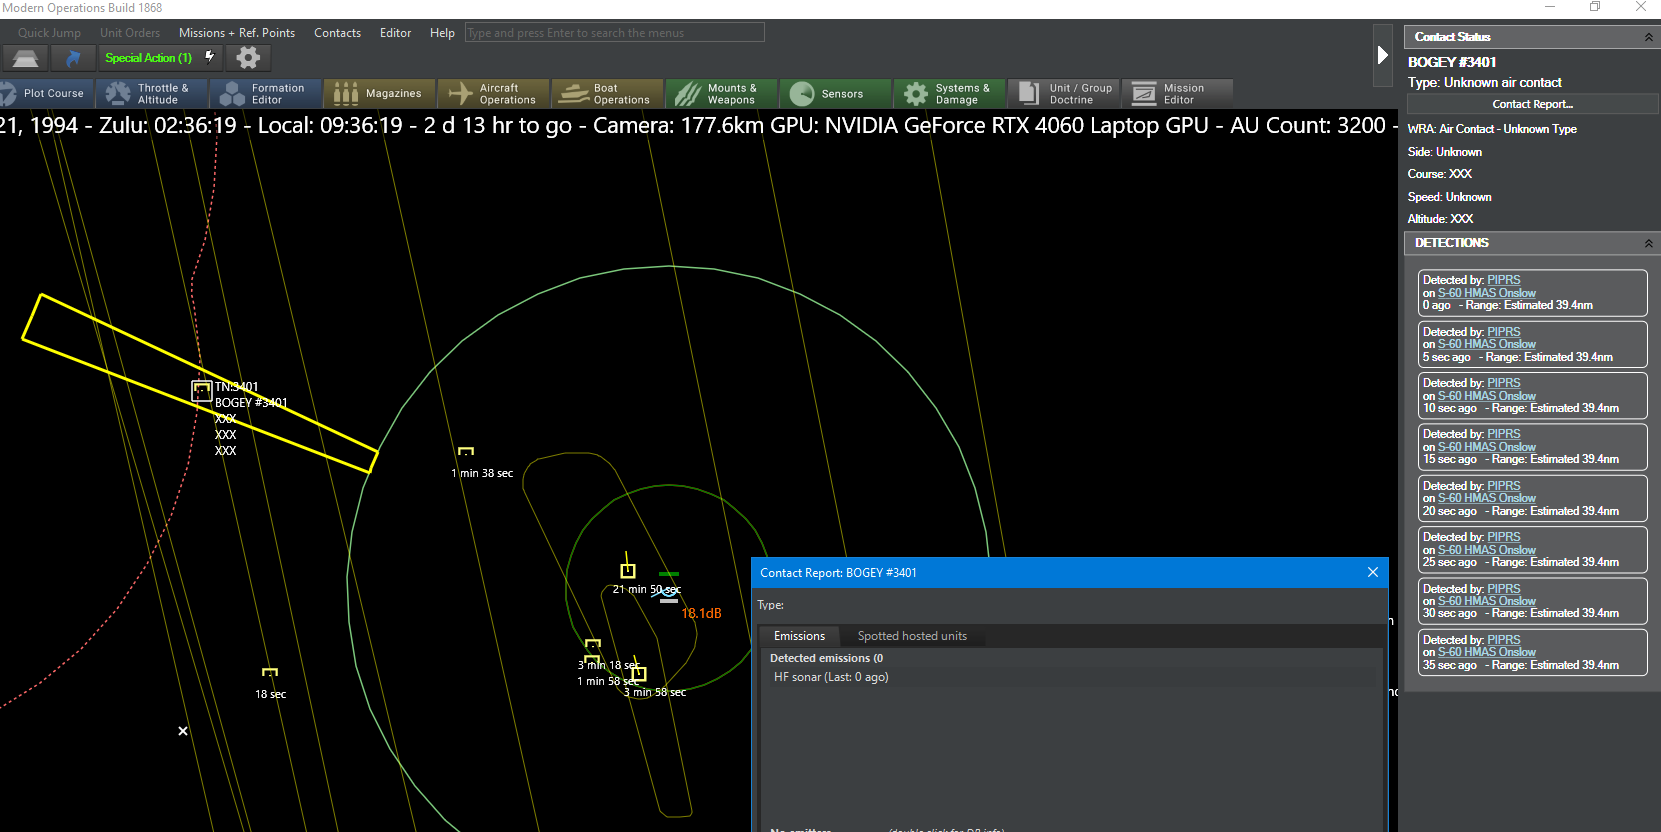Open Mounts & Weapons window
Image resolution: width=1661 pixels, height=832 pixels.
pyautogui.click(x=722, y=94)
